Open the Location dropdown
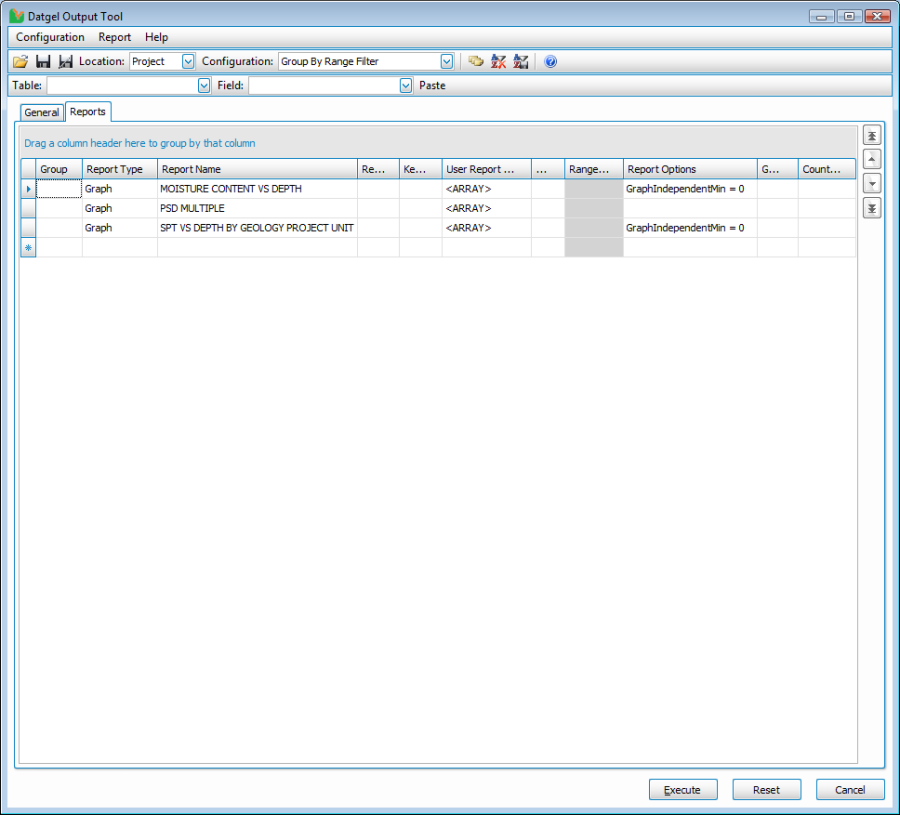This screenshot has height=815, width=900. 188,62
